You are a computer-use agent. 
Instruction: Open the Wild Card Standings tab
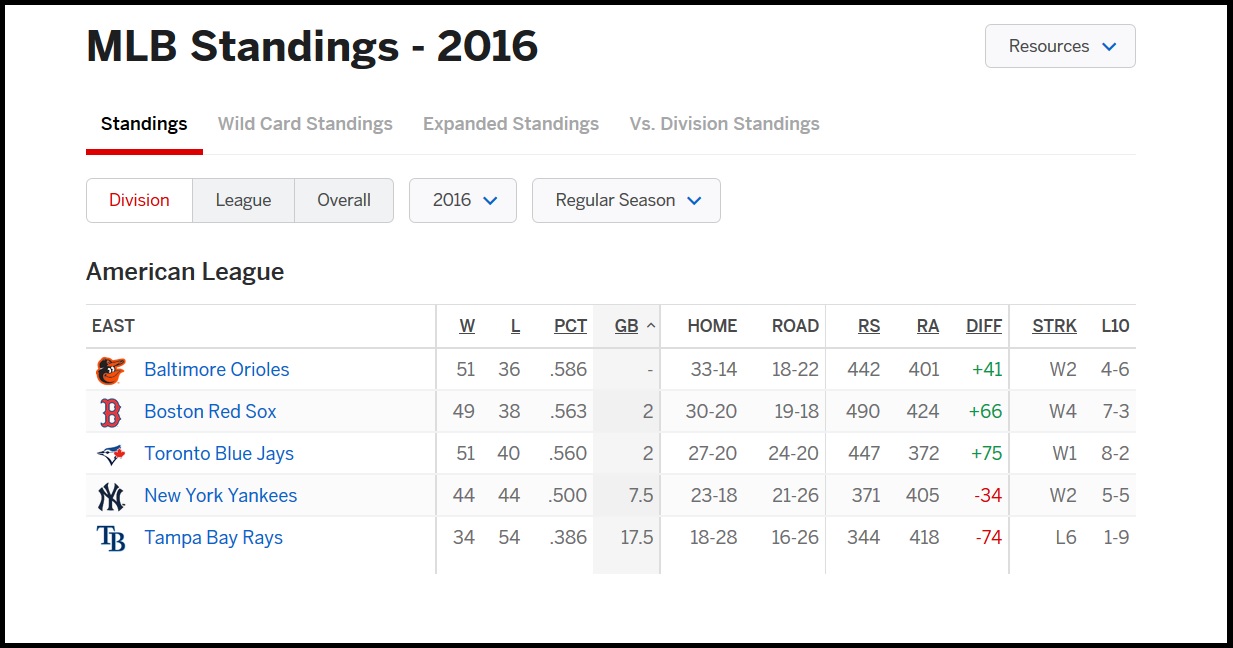[x=305, y=124]
